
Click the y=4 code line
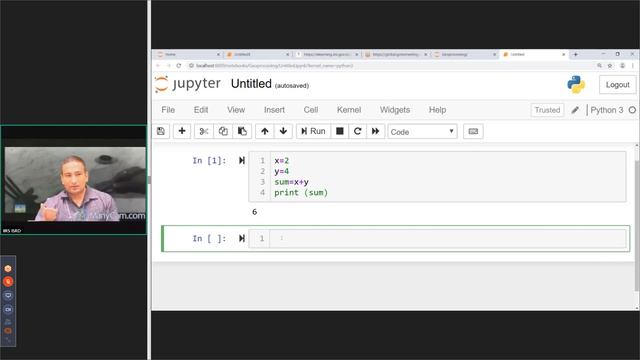282,171
